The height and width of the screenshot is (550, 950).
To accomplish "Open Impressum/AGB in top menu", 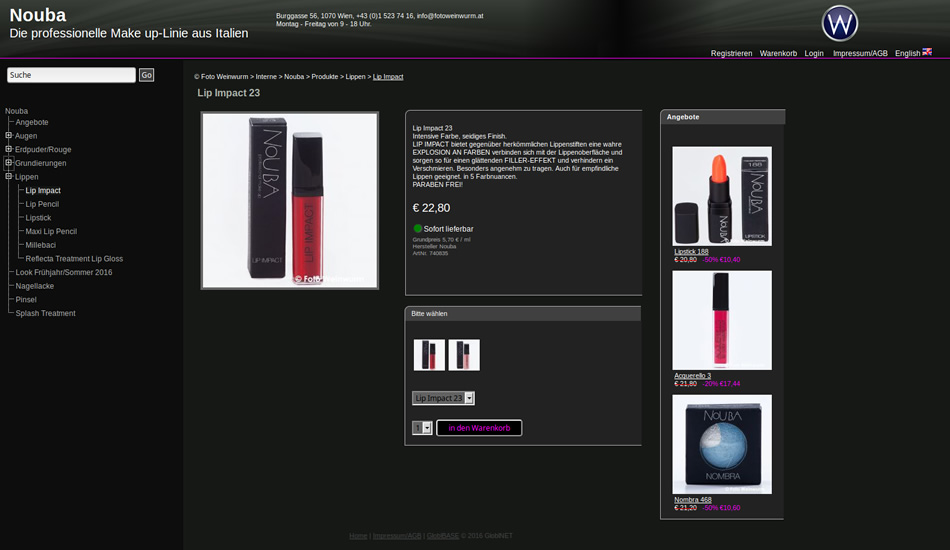I will click(860, 53).
